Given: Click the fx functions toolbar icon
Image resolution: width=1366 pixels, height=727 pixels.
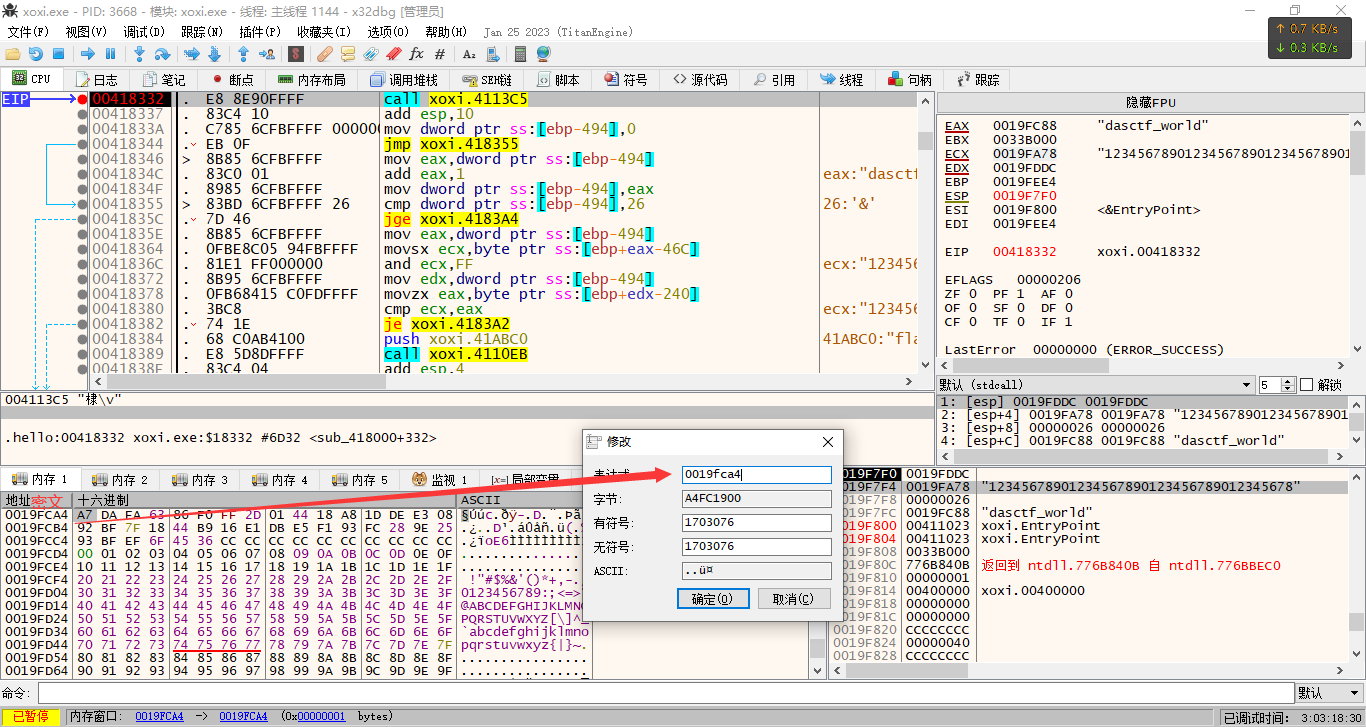Looking at the screenshot, I should coord(416,53).
